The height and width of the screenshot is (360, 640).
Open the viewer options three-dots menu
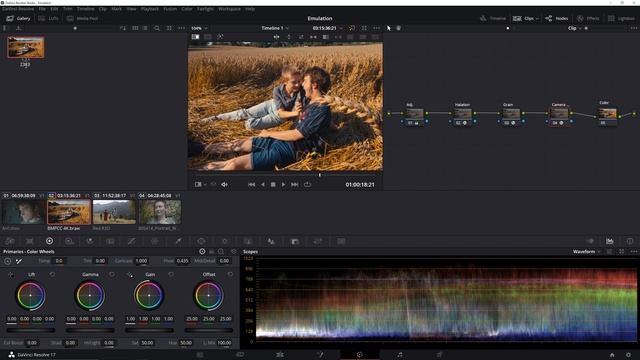tap(376, 28)
